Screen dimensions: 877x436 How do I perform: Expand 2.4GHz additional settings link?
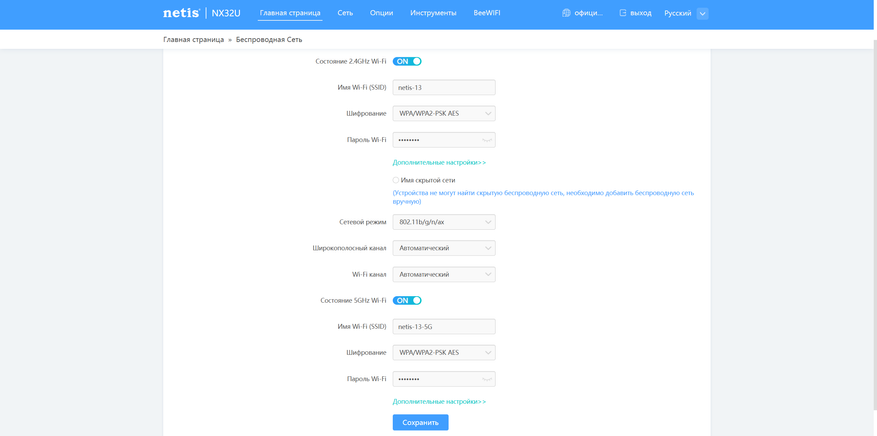tap(440, 163)
